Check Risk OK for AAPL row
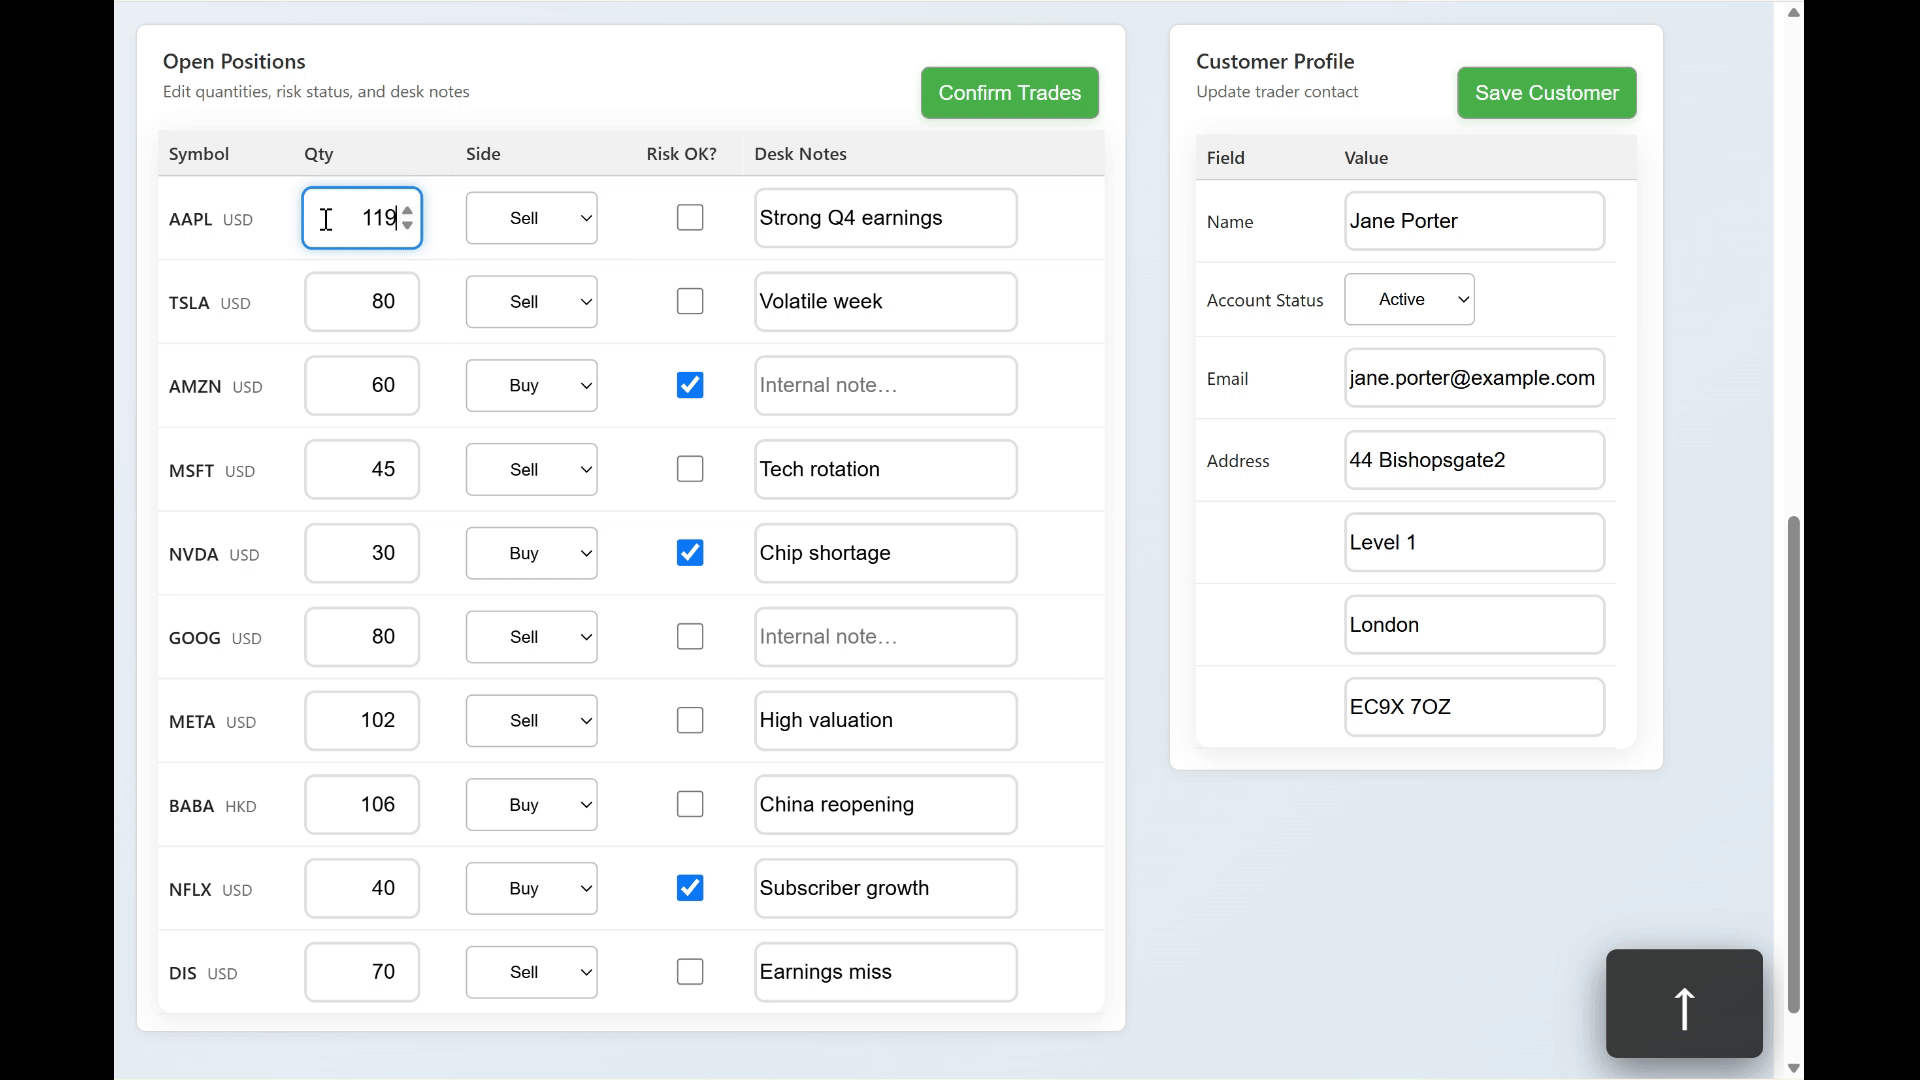 (x=690, y=218)
